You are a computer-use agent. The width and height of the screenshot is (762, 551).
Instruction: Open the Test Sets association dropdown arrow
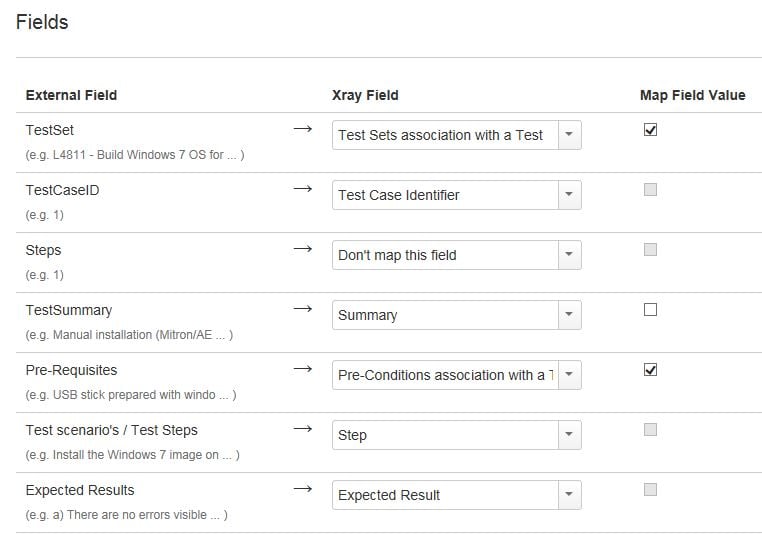pyautogui.click(x=569, y=135)
